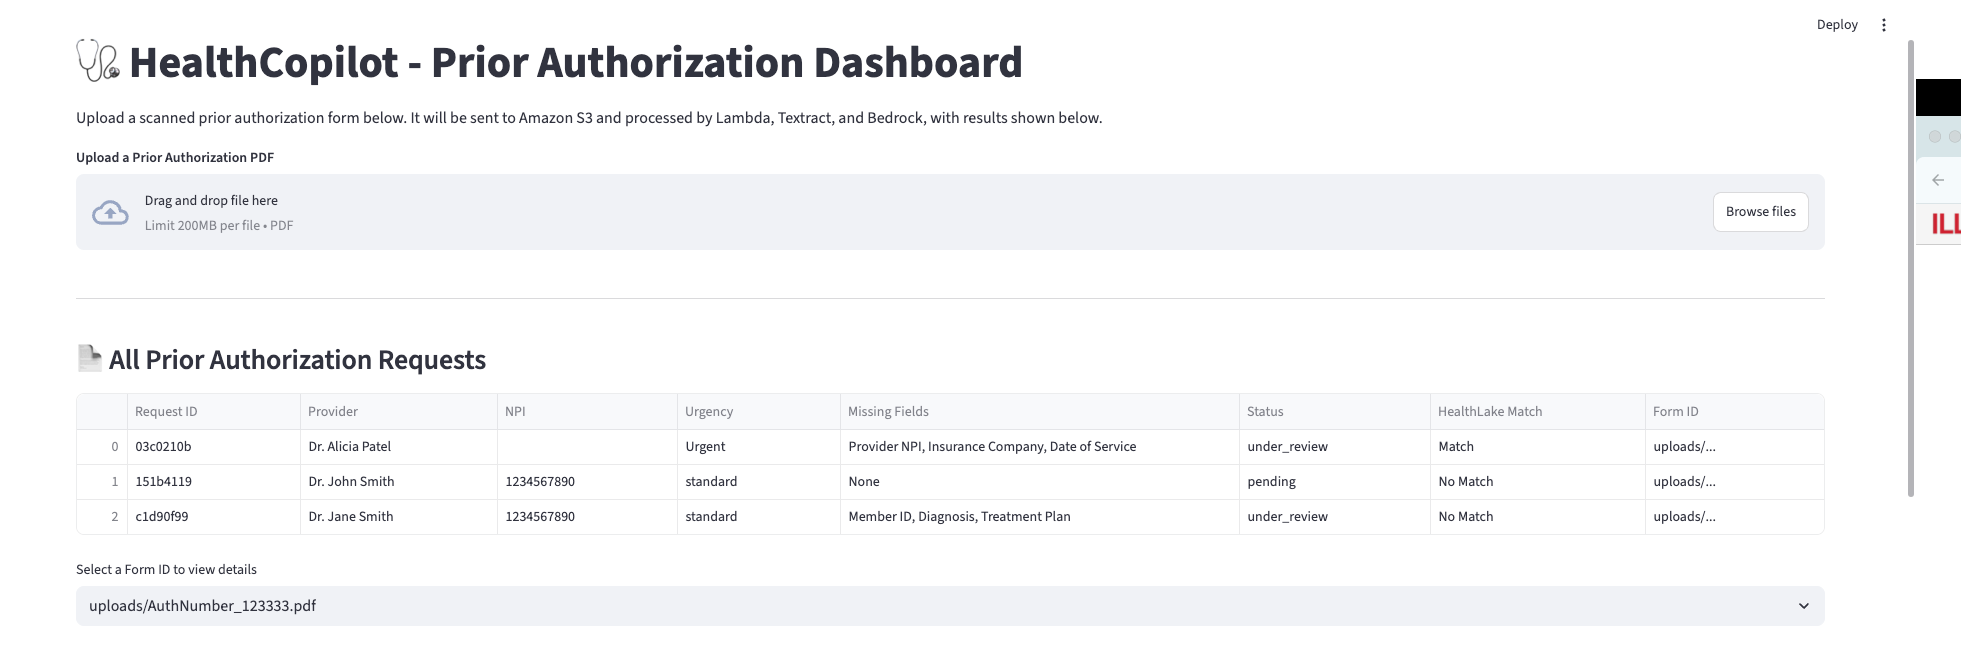Click uploads/... Form ID in row 0
This screenshot has width=1961, height=653.
pyautogui.click(x=1735, y=447)
